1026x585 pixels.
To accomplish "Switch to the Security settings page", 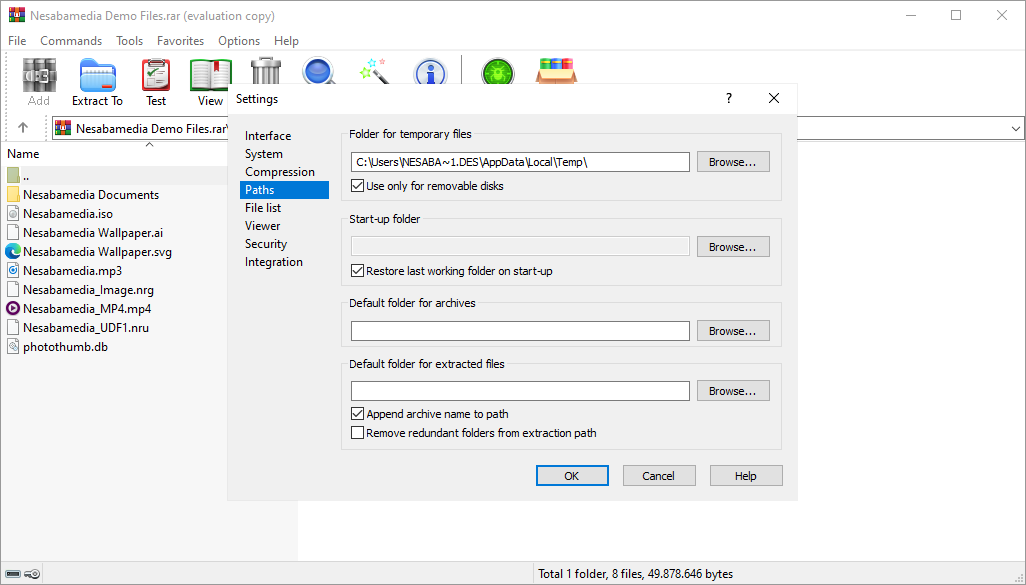I will pyautogui.click(x=266, y=244).
